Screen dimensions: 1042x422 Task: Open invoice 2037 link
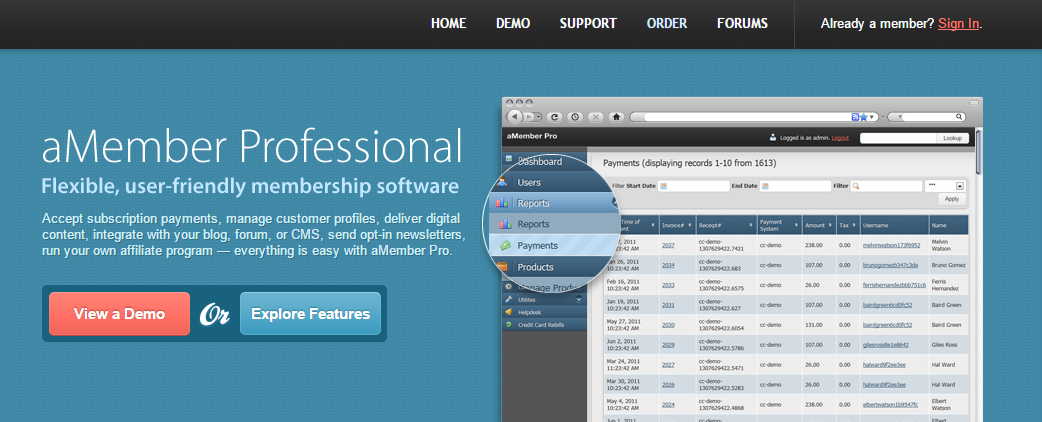(668, 245)
